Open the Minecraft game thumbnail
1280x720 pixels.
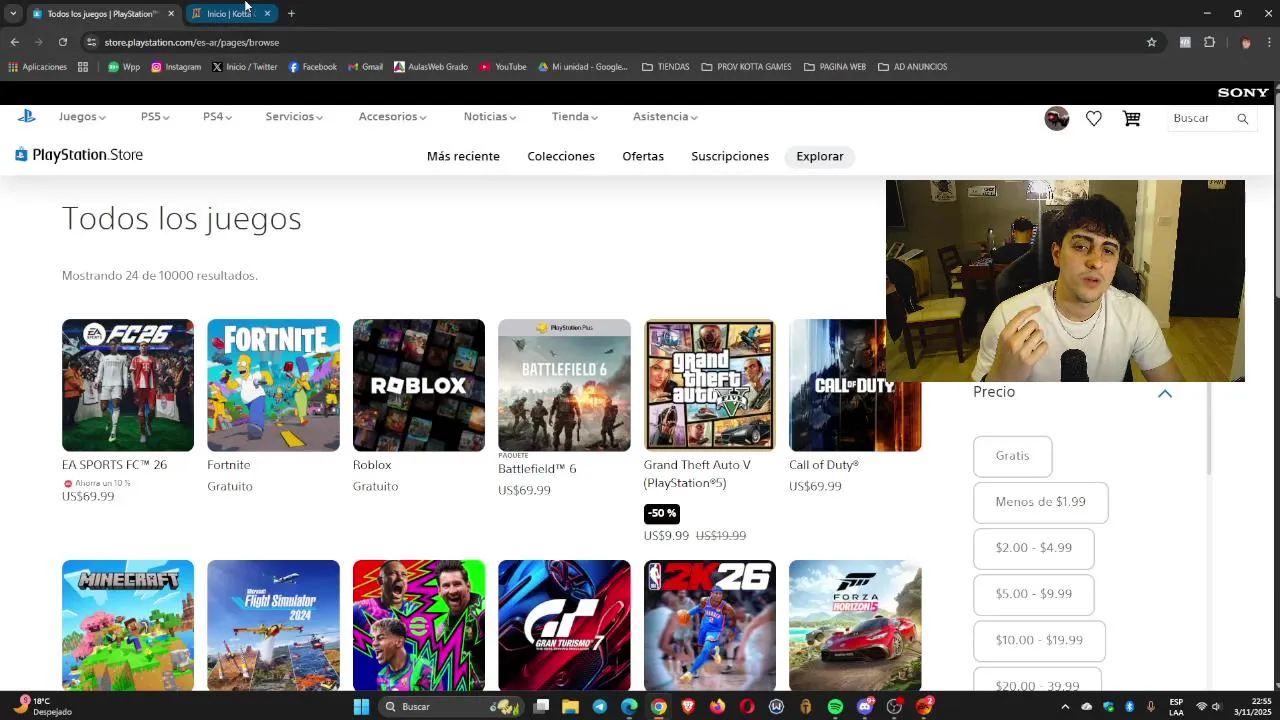(128, 625)
